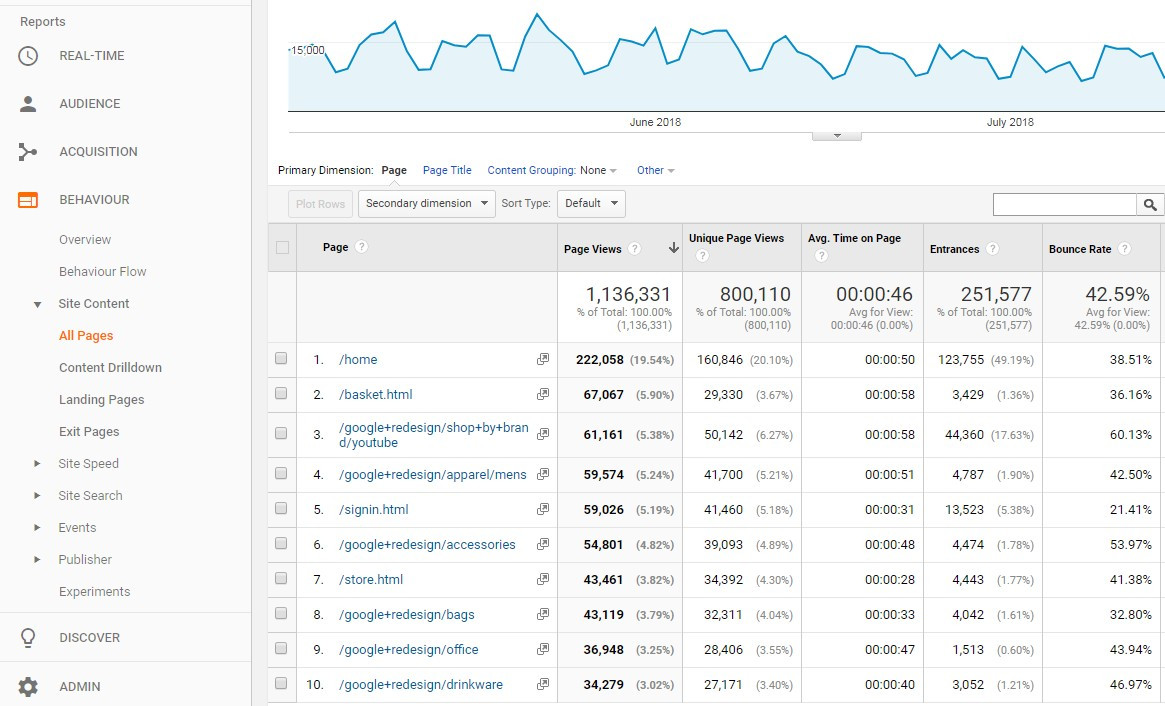
Task: Open accessories page external link icon
Action: [543, 544]
